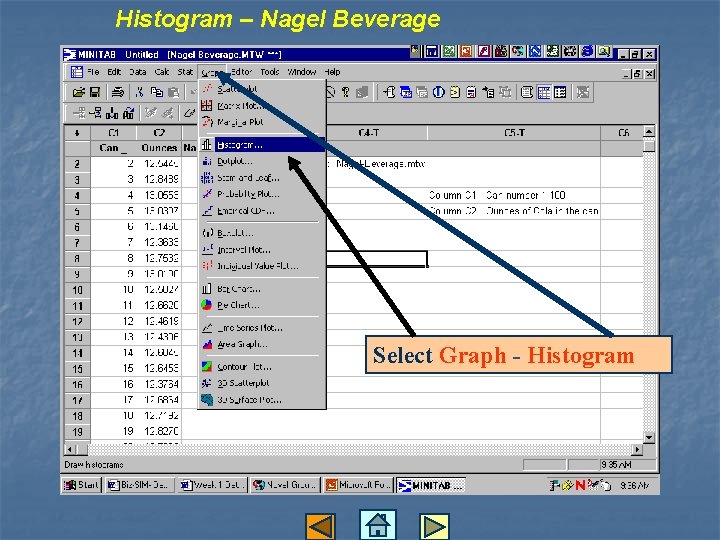Click the Paste clipboard icon
The height and width of the screenshot is (540, 720).
174,93
